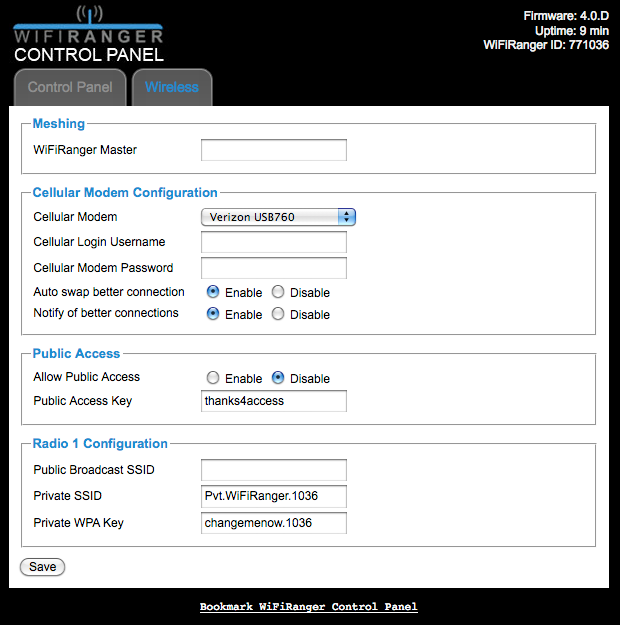
Task: Save the wireless settings
Action: (42, 567)
